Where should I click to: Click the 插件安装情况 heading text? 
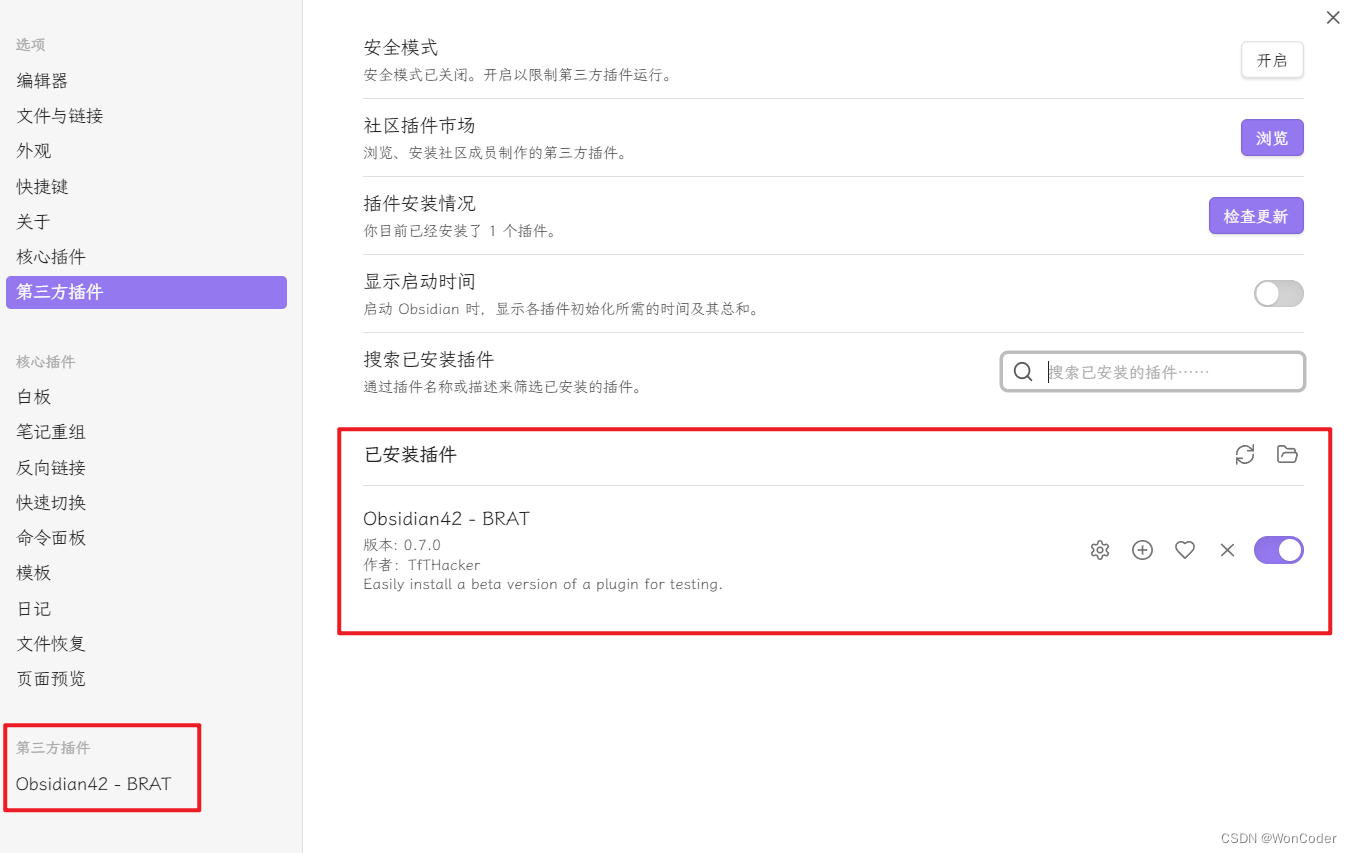click(419, 204)
